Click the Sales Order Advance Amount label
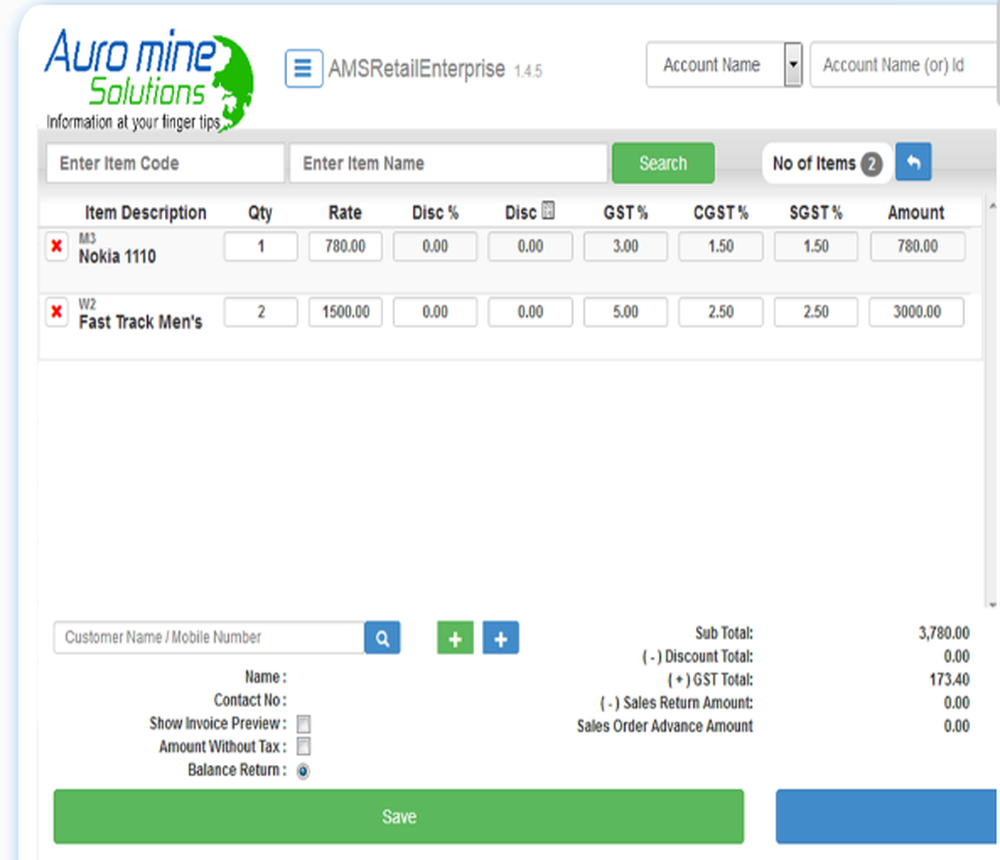The height and width of the screenshot is (860, 1000). (x=665, y=726)
